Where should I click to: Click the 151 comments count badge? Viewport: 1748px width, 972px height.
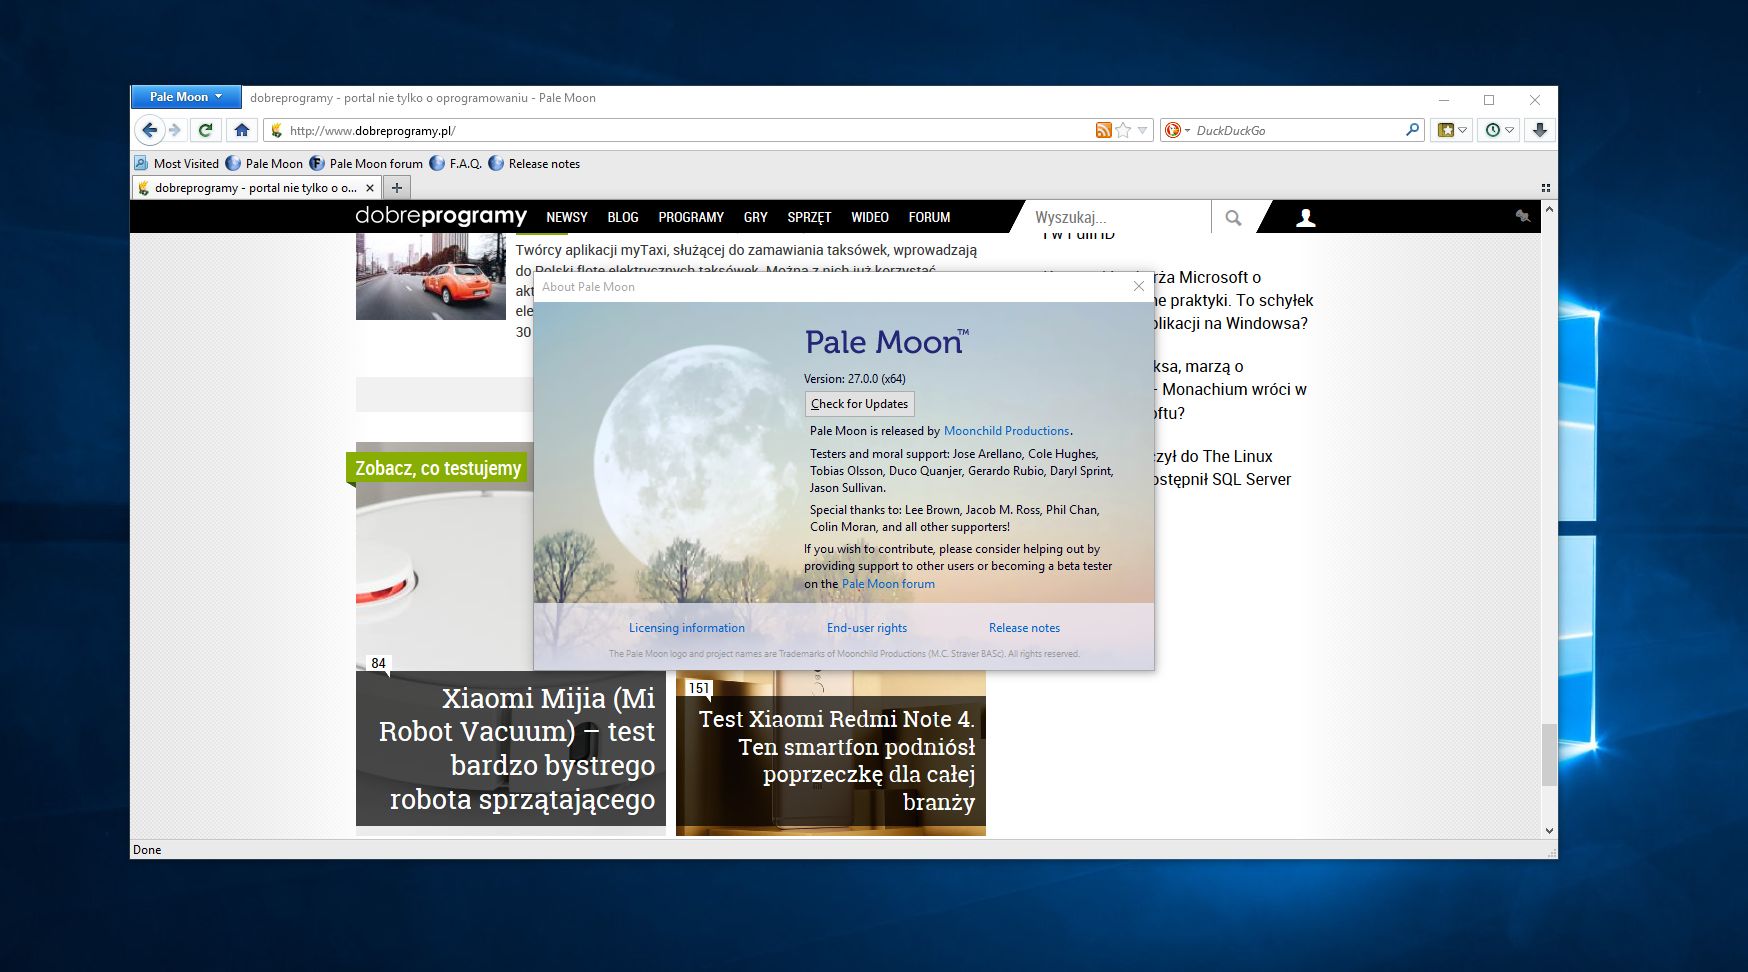[x=699, y=688]
